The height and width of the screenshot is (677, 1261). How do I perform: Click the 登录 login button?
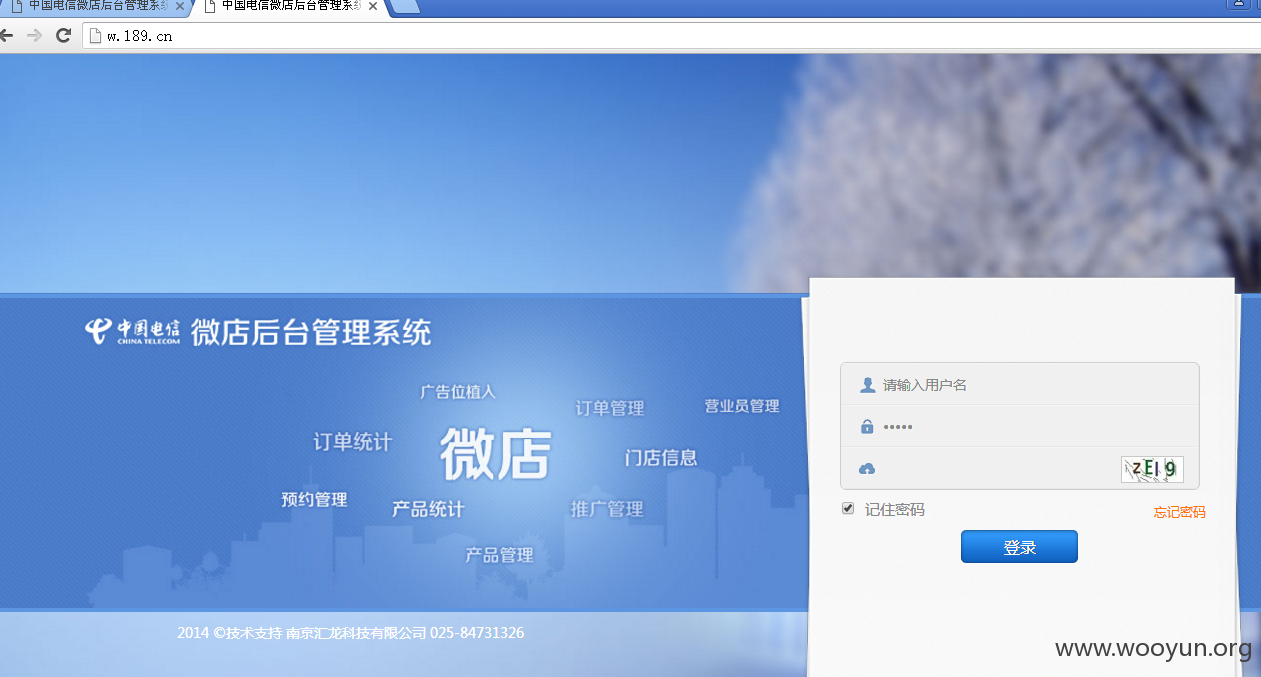(1019, 547)
